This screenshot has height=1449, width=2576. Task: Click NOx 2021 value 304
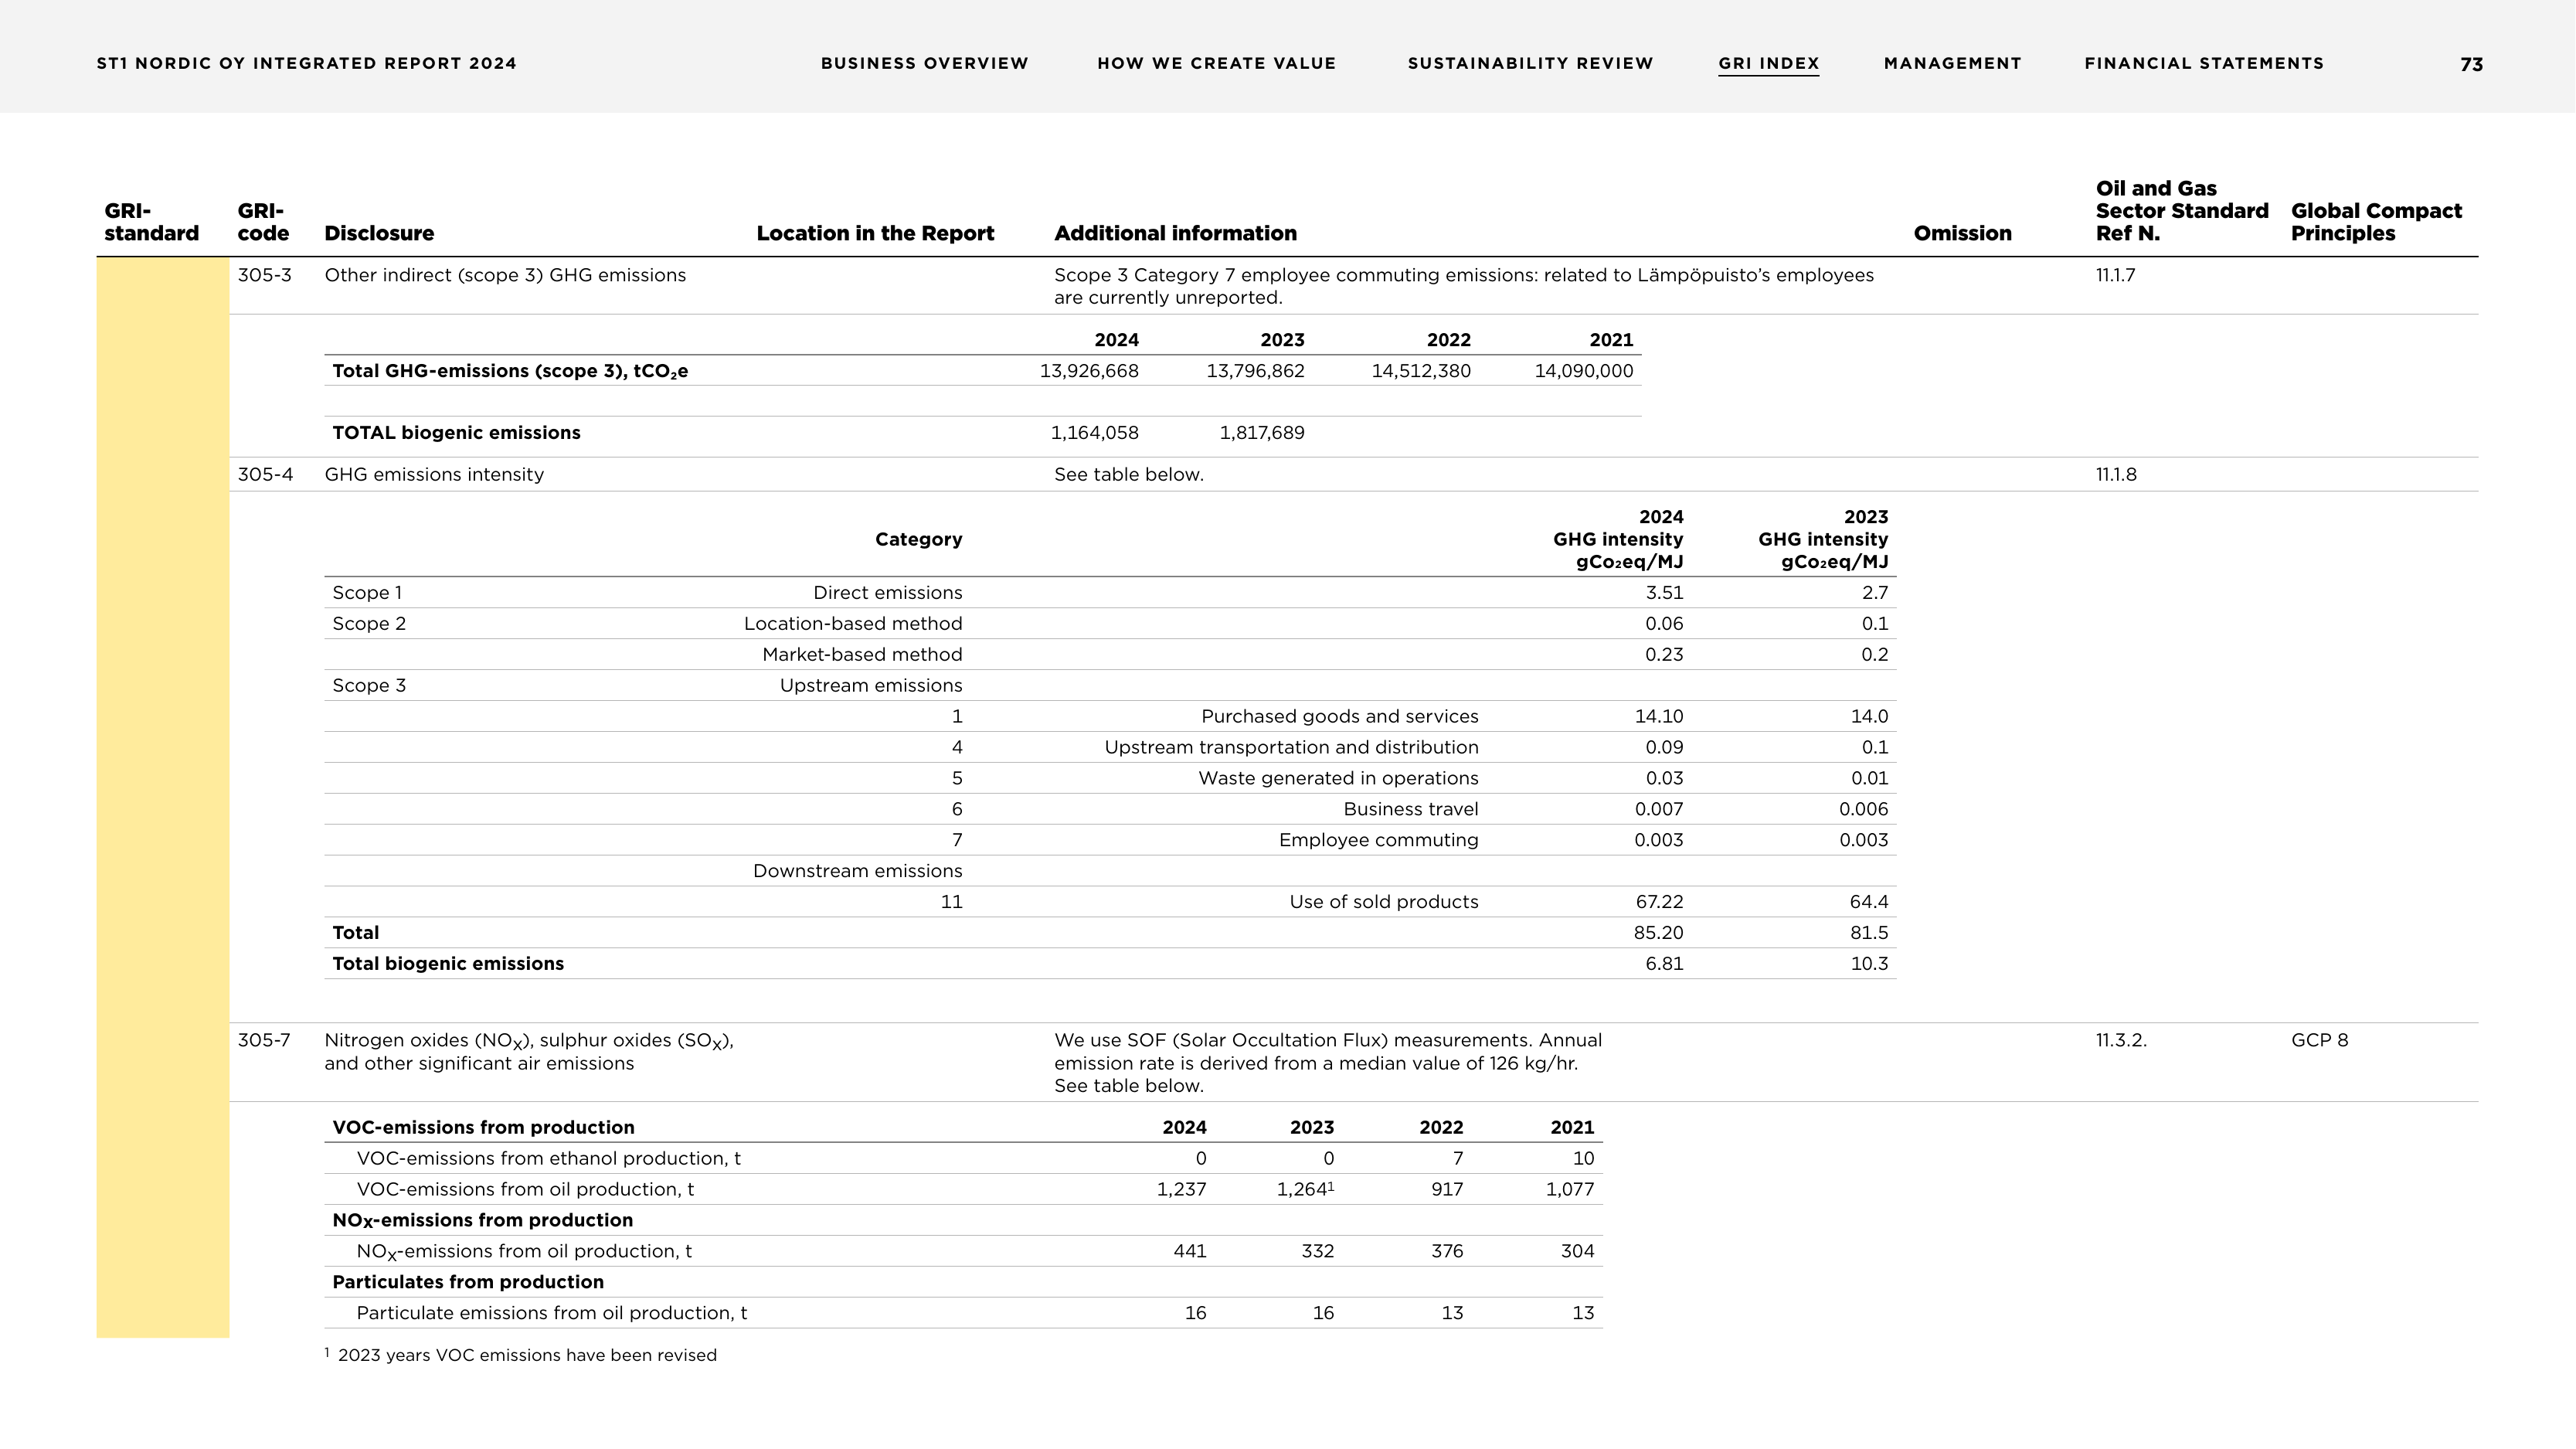pyautogui.click(x=1577, y=1252)
